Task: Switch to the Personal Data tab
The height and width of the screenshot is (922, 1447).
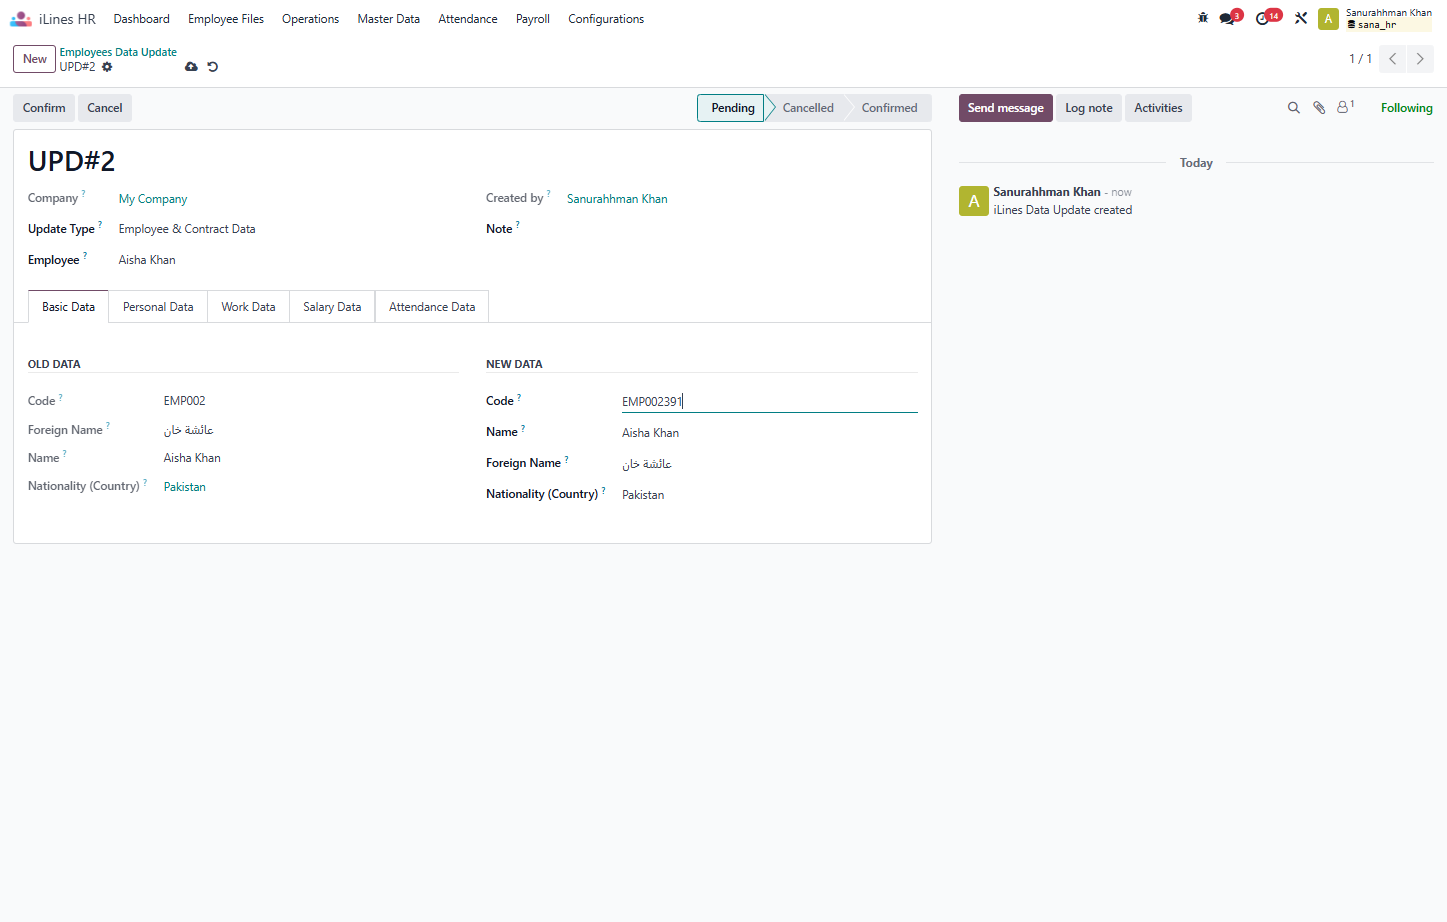Action: (x=158, y=307)
